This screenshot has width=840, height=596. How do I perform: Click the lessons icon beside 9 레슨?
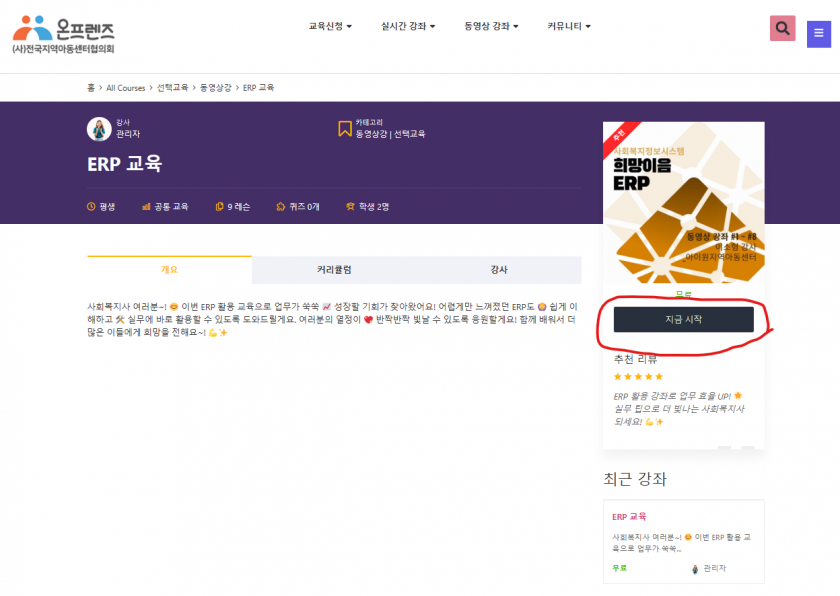[x=219, y=207]
